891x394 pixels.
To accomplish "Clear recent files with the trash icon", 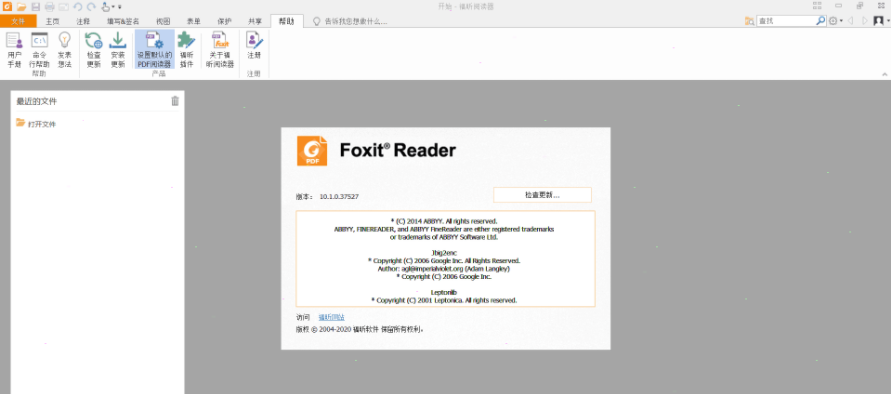I will point(175,101).
